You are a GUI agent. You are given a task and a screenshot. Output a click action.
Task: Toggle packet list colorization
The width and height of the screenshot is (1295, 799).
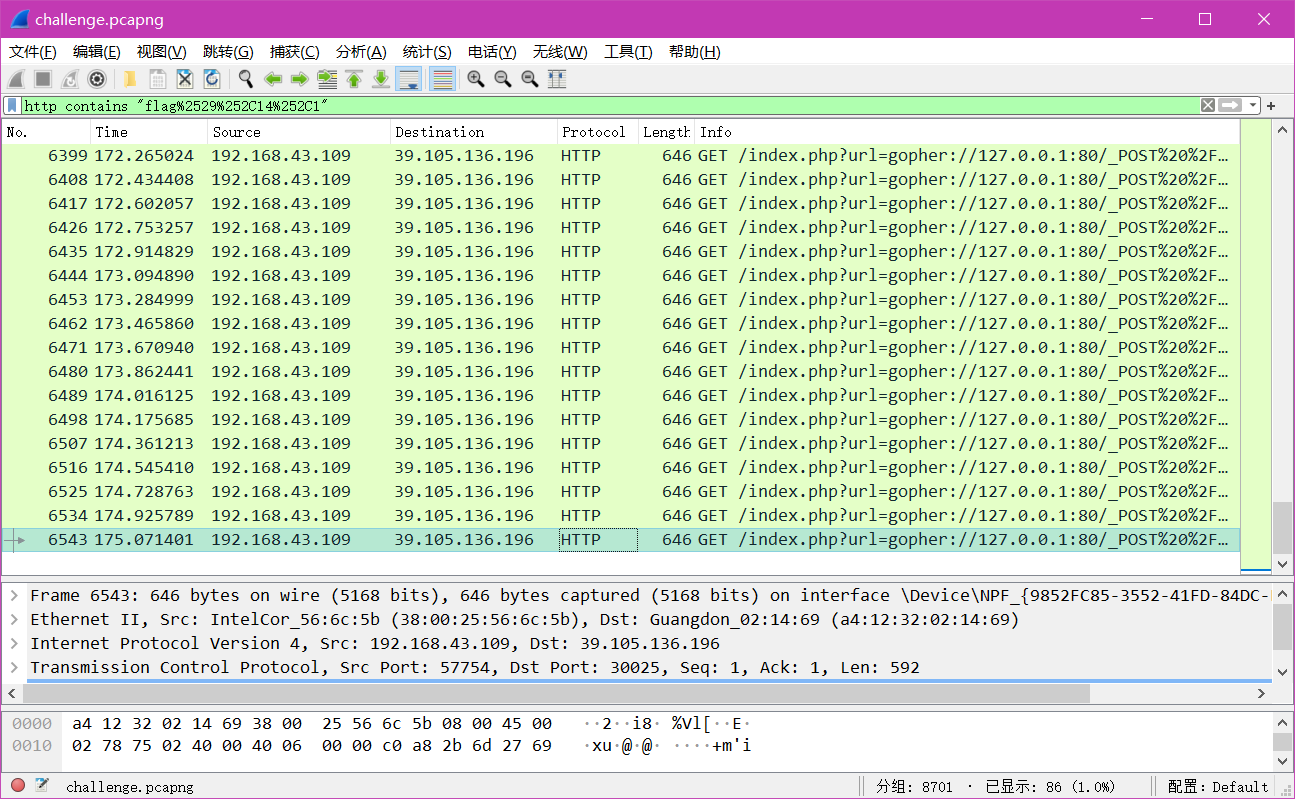coord(442,79)
